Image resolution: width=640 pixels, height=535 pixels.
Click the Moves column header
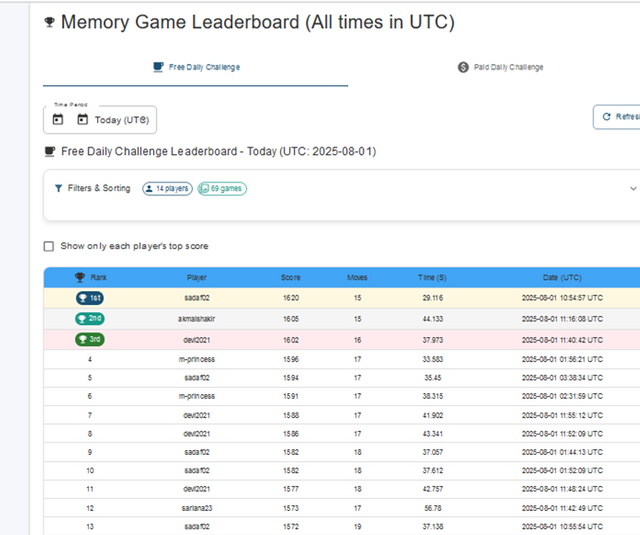[x=357, y=277]
